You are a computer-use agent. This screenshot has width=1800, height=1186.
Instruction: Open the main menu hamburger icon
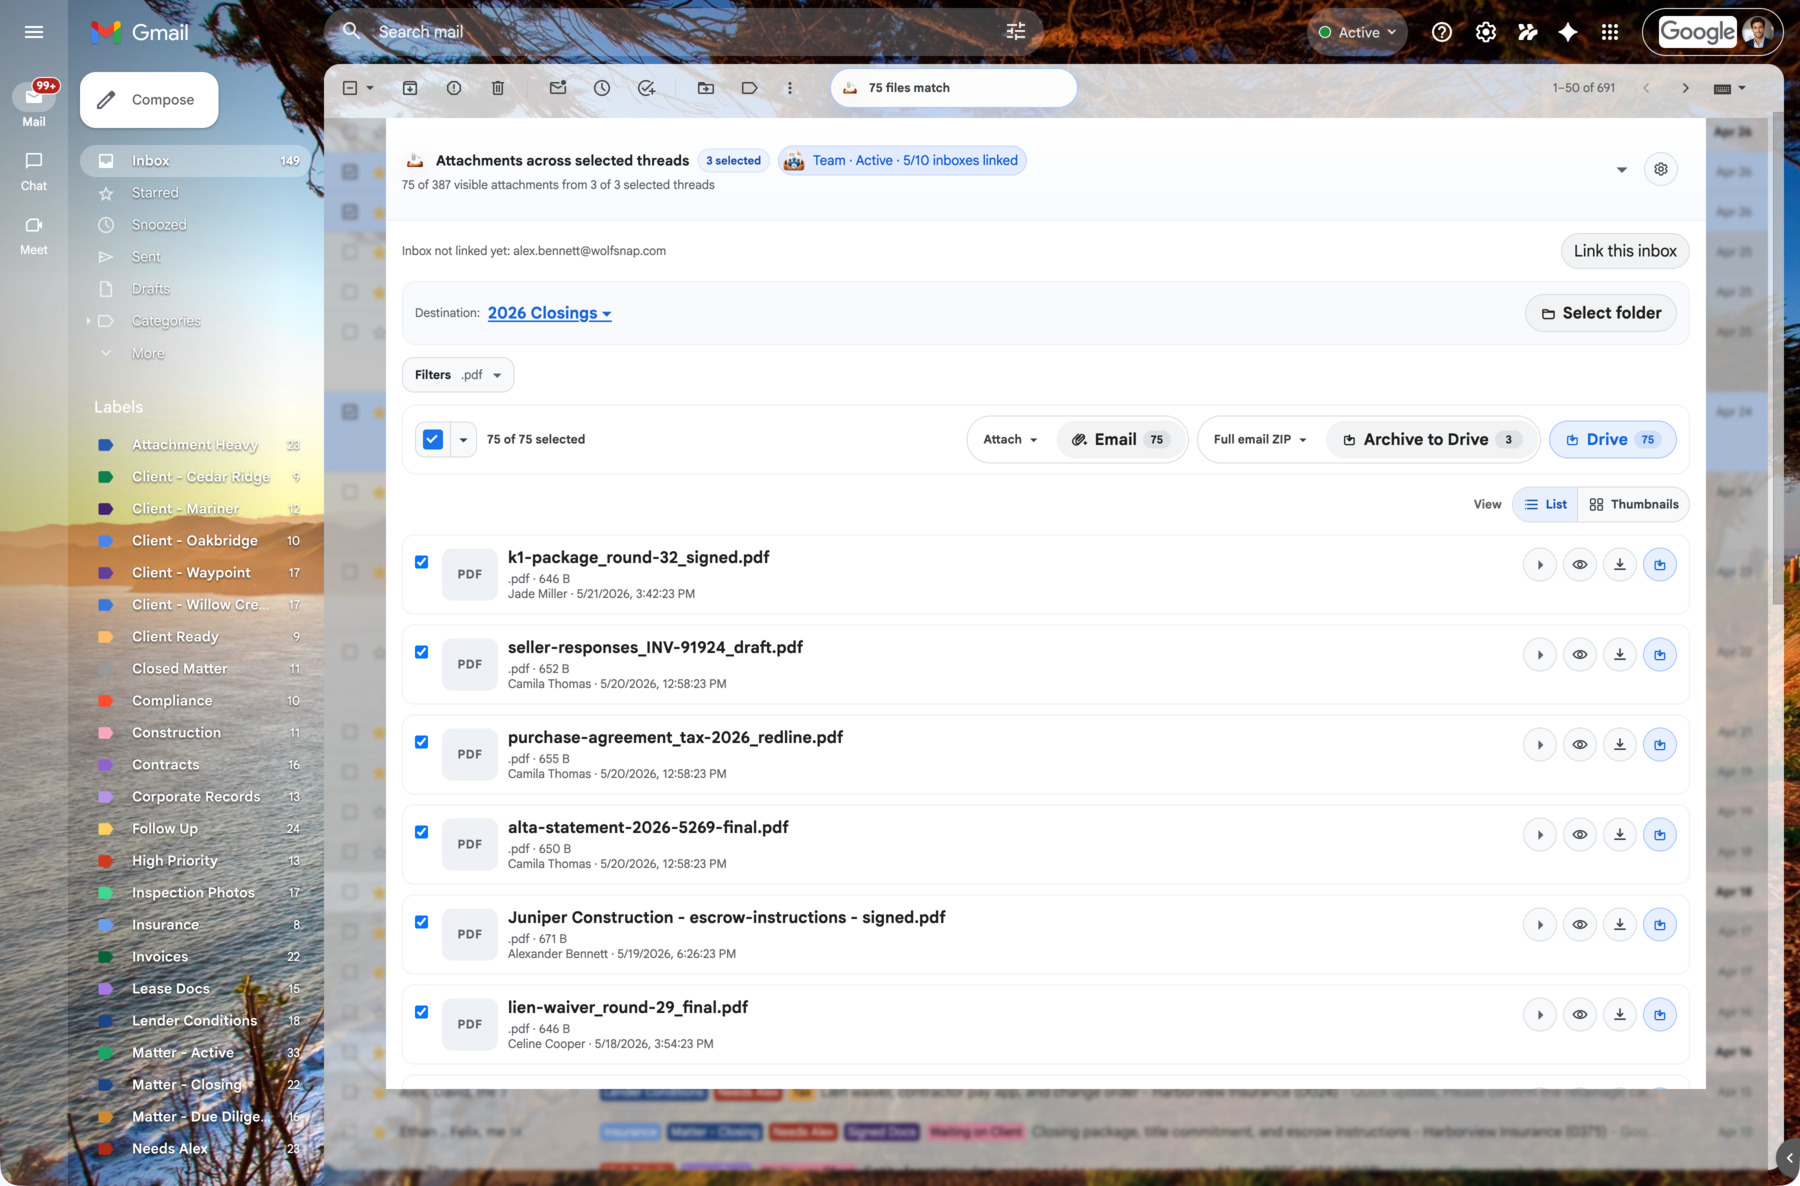click(x=34, y=32)
